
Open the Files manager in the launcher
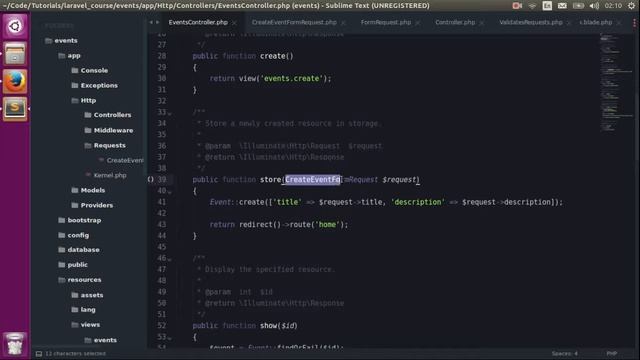pyautogui.click(x=15, y=54)
